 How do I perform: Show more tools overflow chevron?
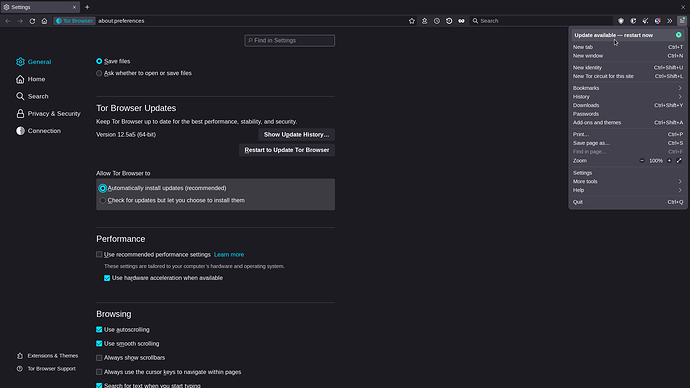(x=670, y=21)
